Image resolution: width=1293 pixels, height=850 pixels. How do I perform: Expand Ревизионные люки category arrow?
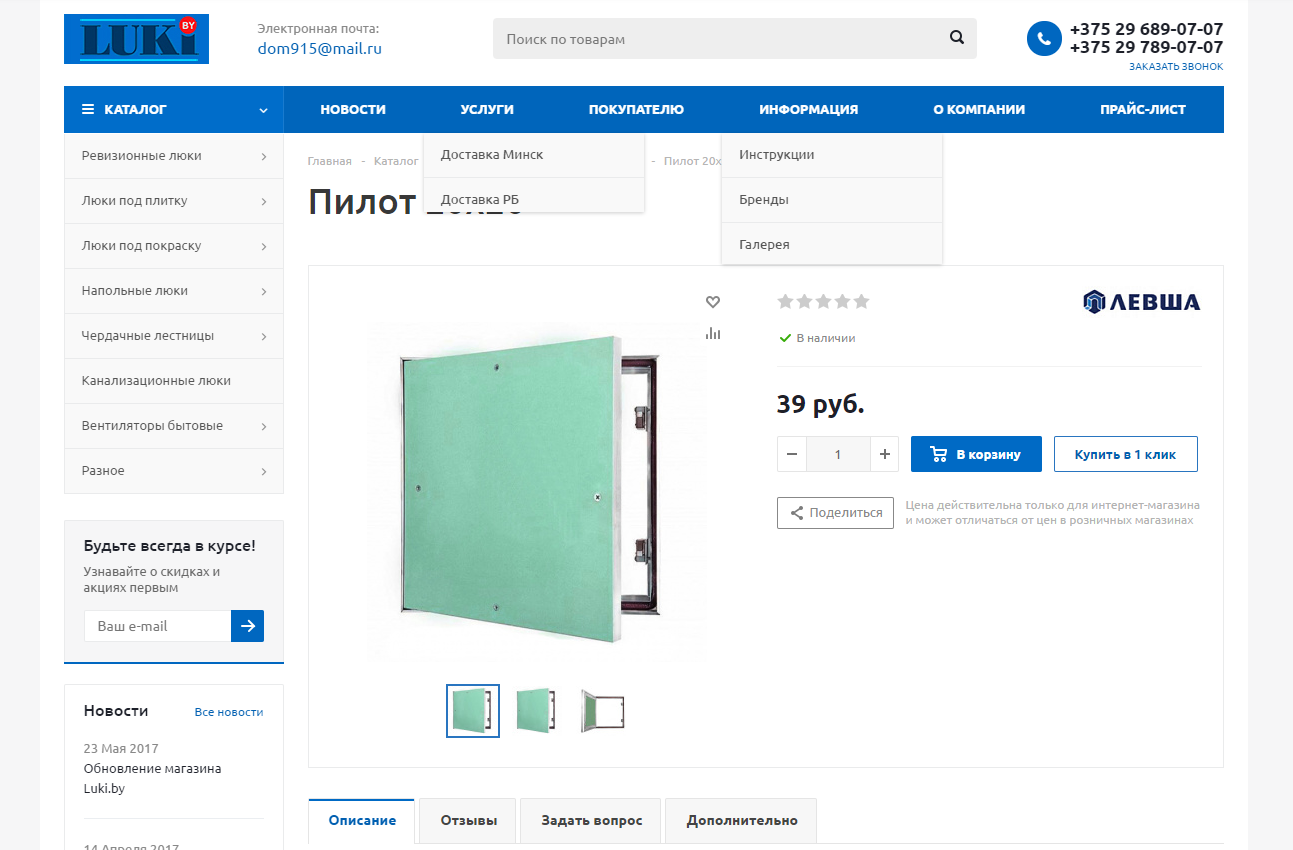[264, 156]
